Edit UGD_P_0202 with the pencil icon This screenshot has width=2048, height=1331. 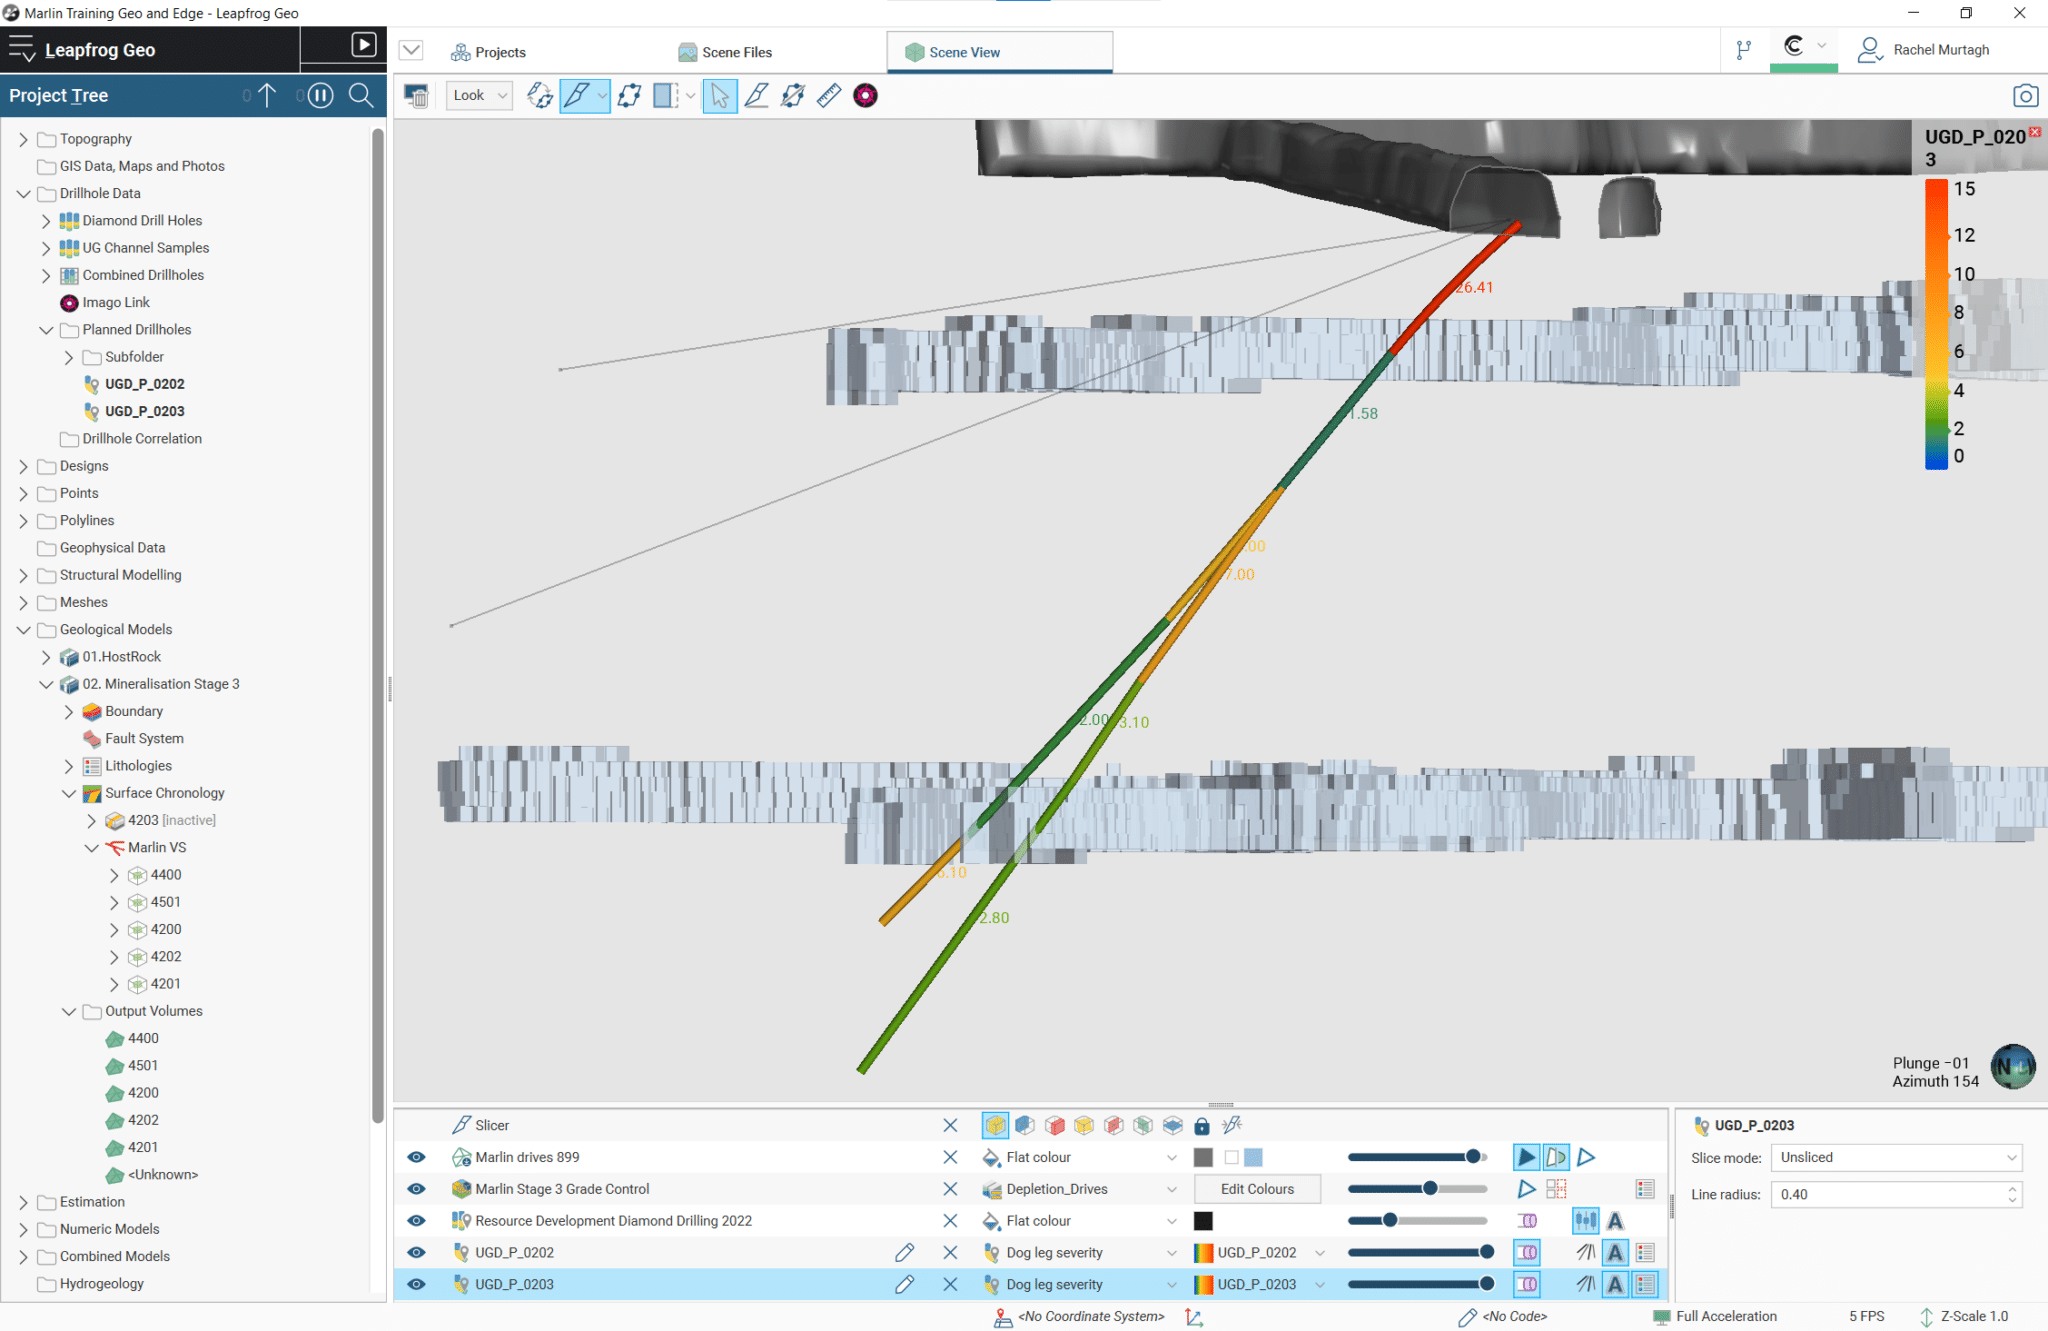904,1252
